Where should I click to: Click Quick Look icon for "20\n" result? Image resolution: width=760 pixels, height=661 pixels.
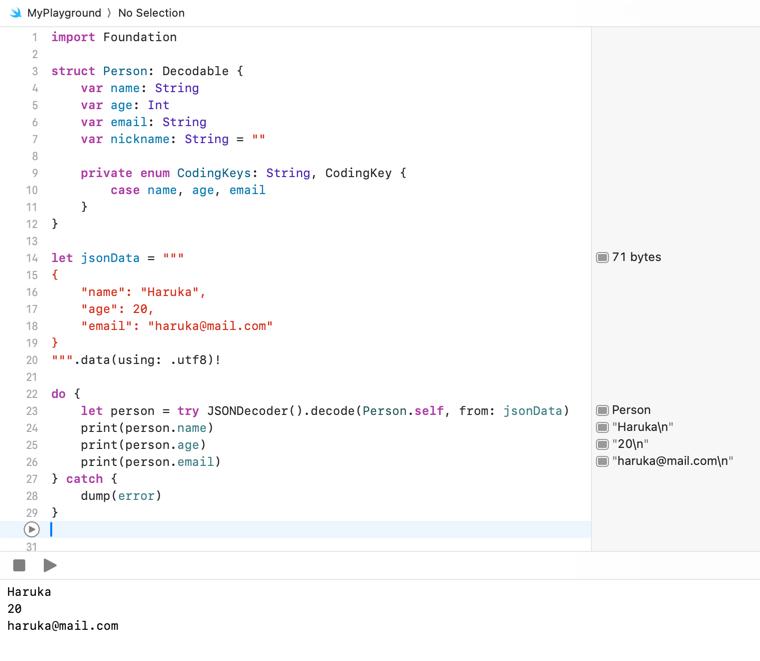(x=602, y=444)
